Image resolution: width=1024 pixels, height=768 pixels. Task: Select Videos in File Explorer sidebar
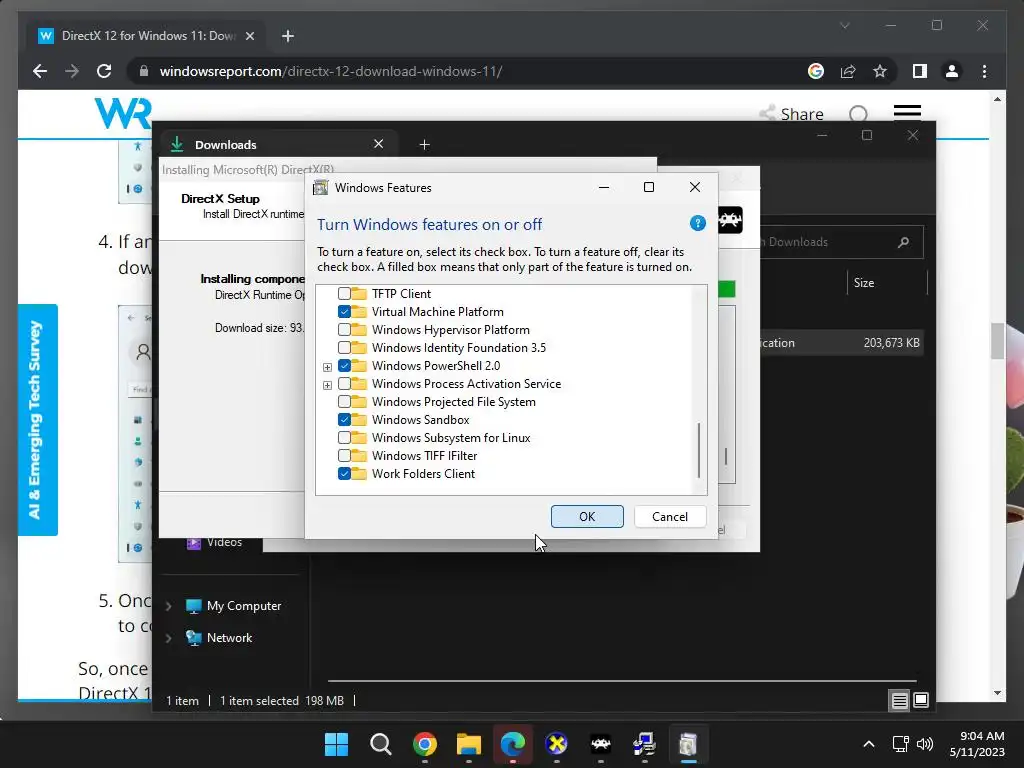[224, 542]
